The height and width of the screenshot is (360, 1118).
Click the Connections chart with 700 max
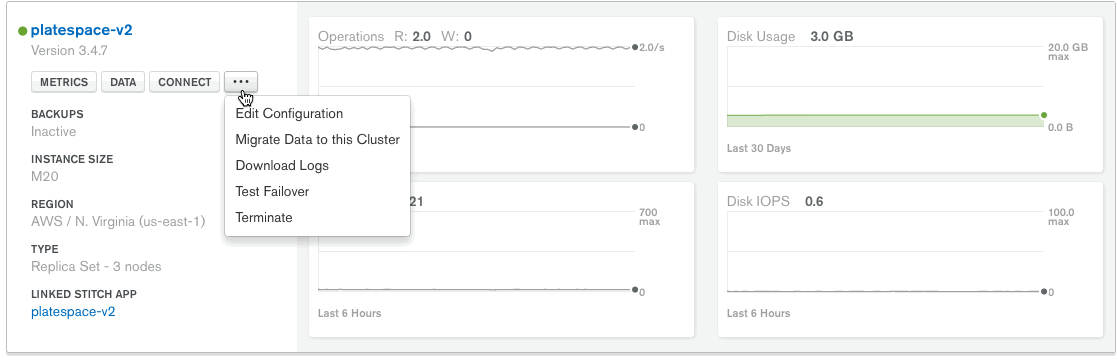point(501,259)
